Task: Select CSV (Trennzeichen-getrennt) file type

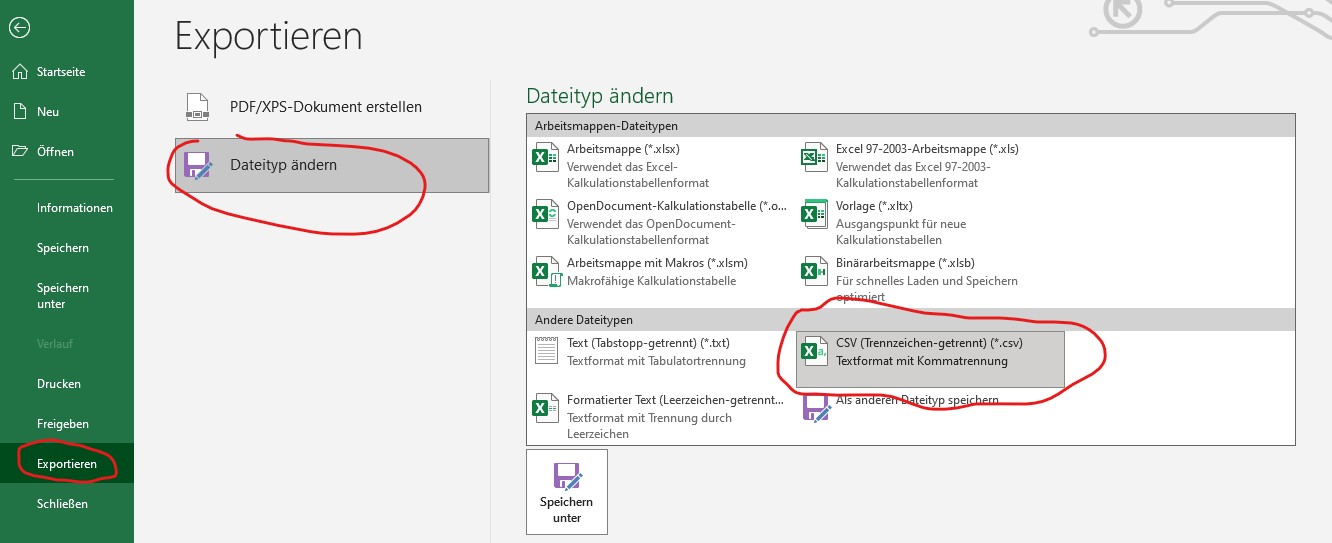Action: pos(929,352)
